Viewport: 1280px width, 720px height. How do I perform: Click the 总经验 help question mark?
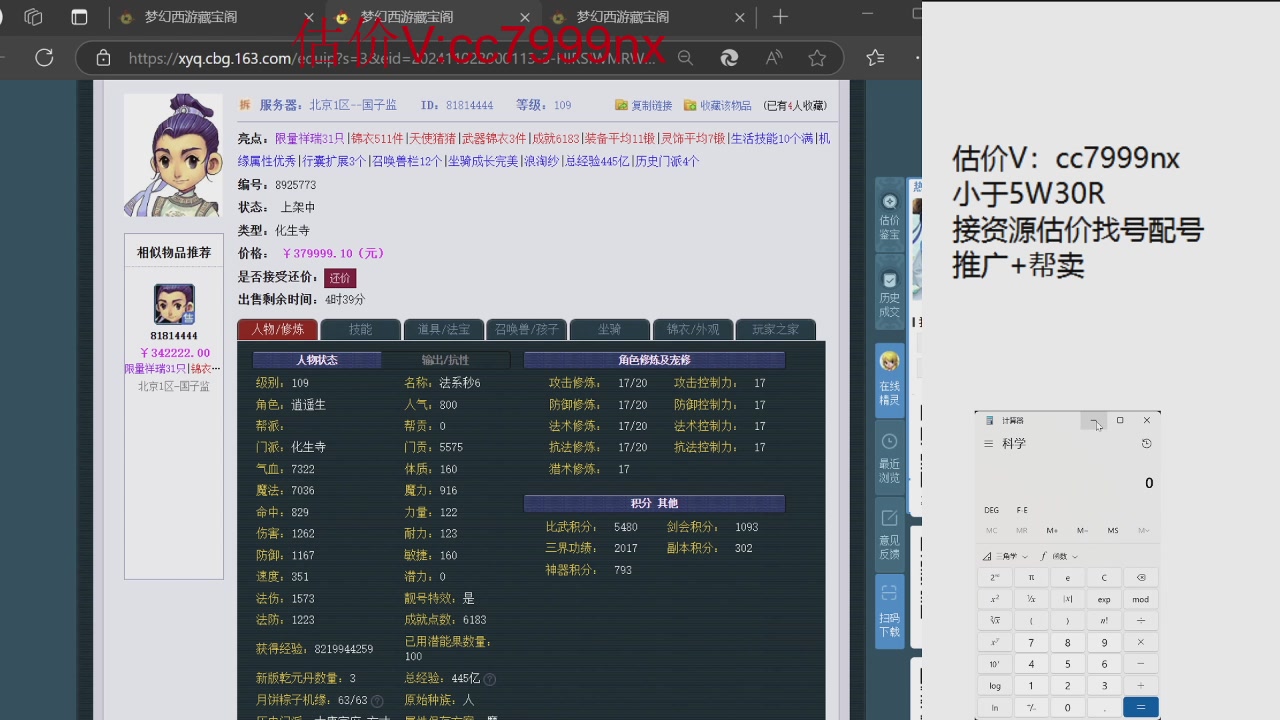click(490, 679)
